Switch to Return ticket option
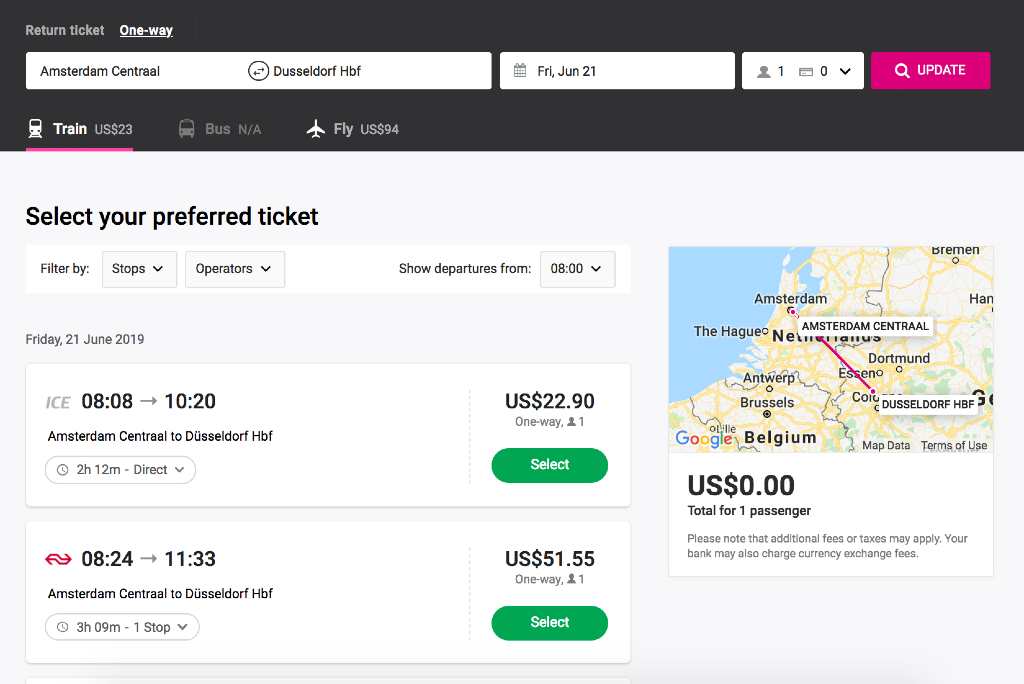The height and width of the screenshot is (684, 1024). point(65,30)
